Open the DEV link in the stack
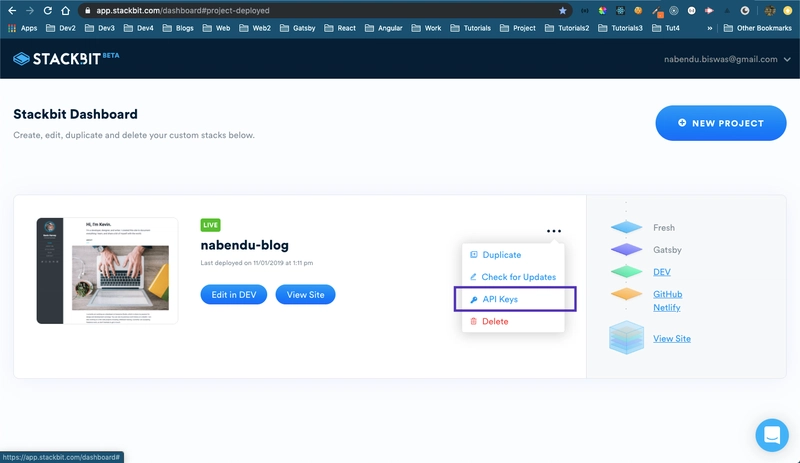Image resolution: width=800 pixels, height=463 pixels. coord(662,272)
